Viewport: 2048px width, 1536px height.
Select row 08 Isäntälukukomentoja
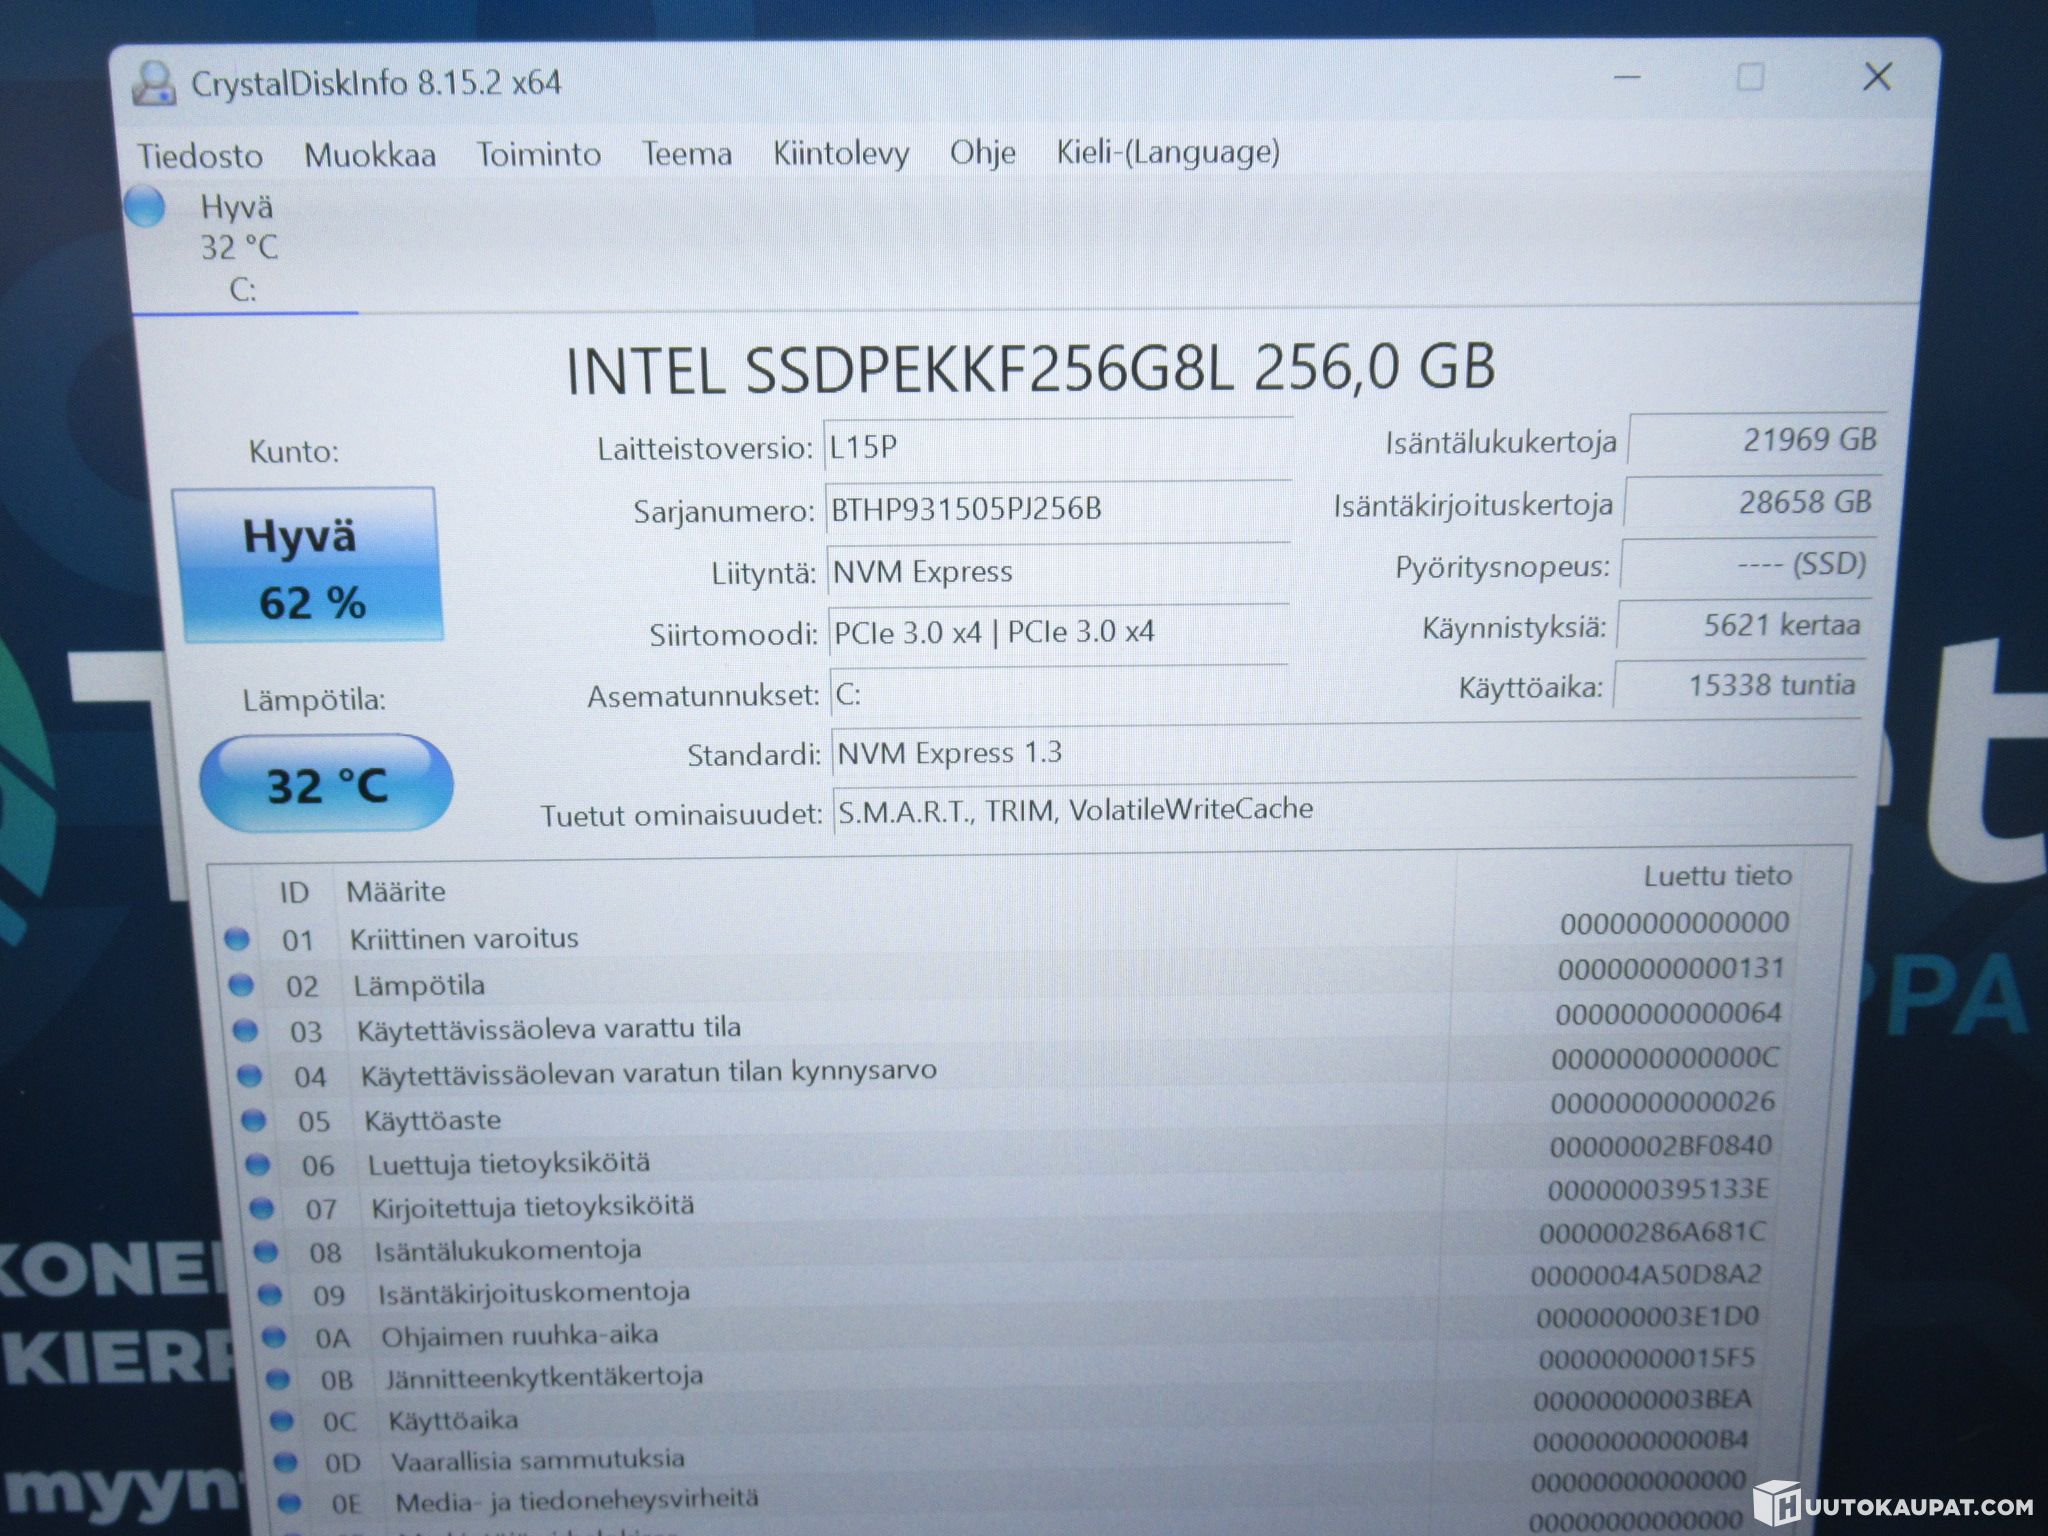[1010, 1243]
